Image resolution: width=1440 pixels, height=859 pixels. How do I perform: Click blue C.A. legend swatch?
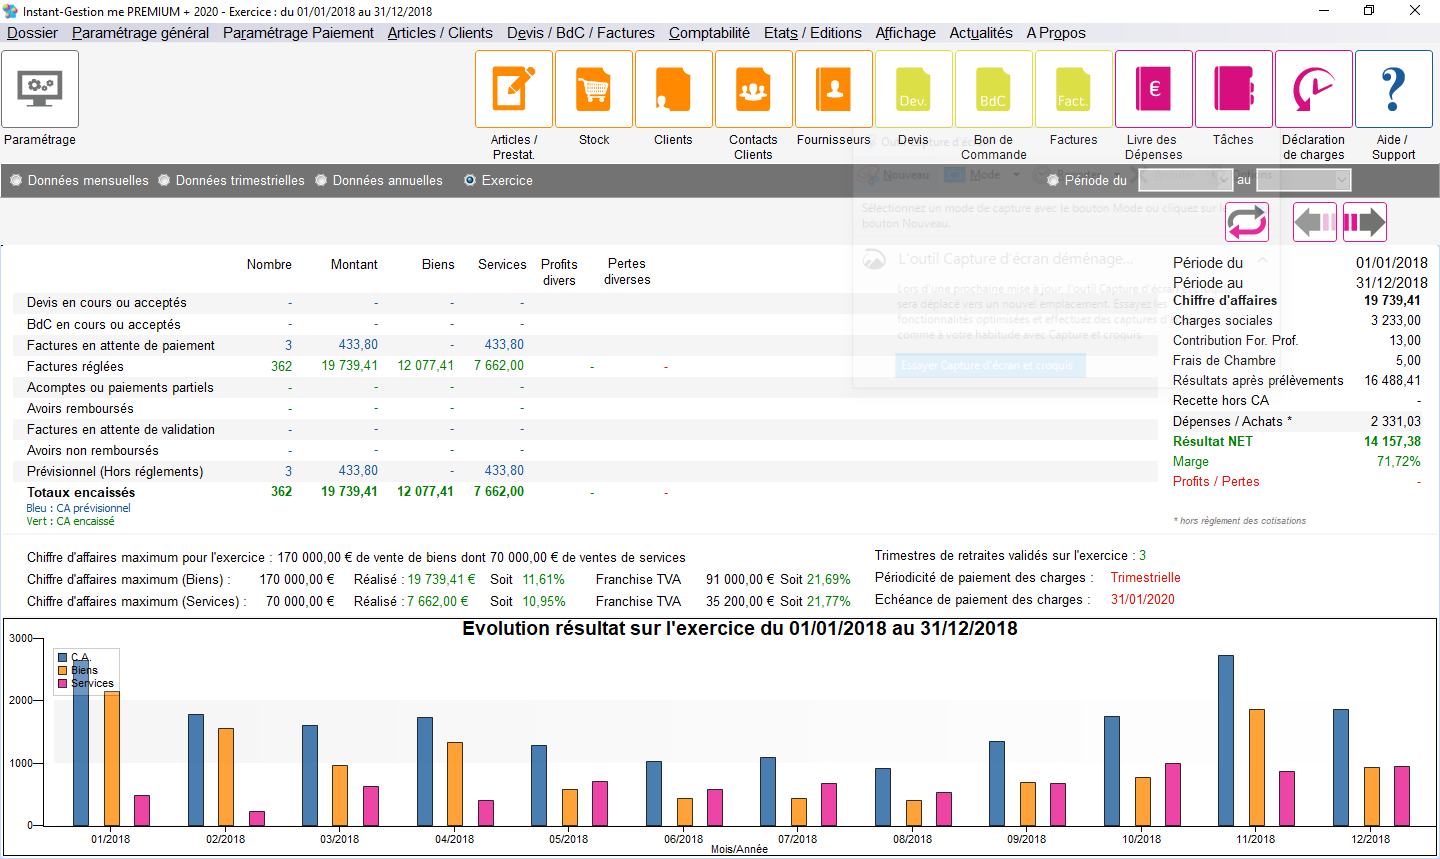point(62,658)
